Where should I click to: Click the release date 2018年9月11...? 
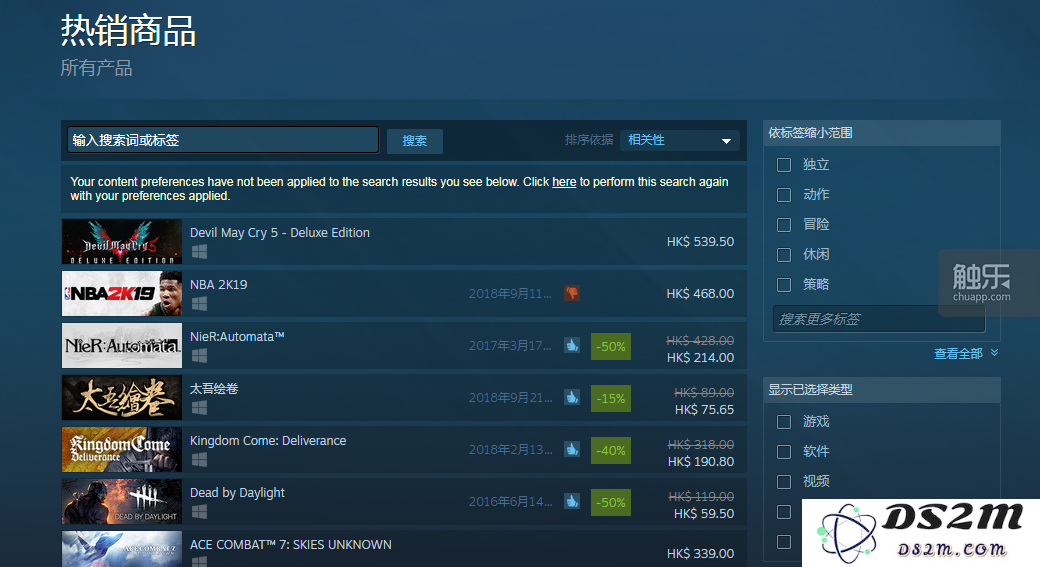pyautogui.click(x=510, y=293)
